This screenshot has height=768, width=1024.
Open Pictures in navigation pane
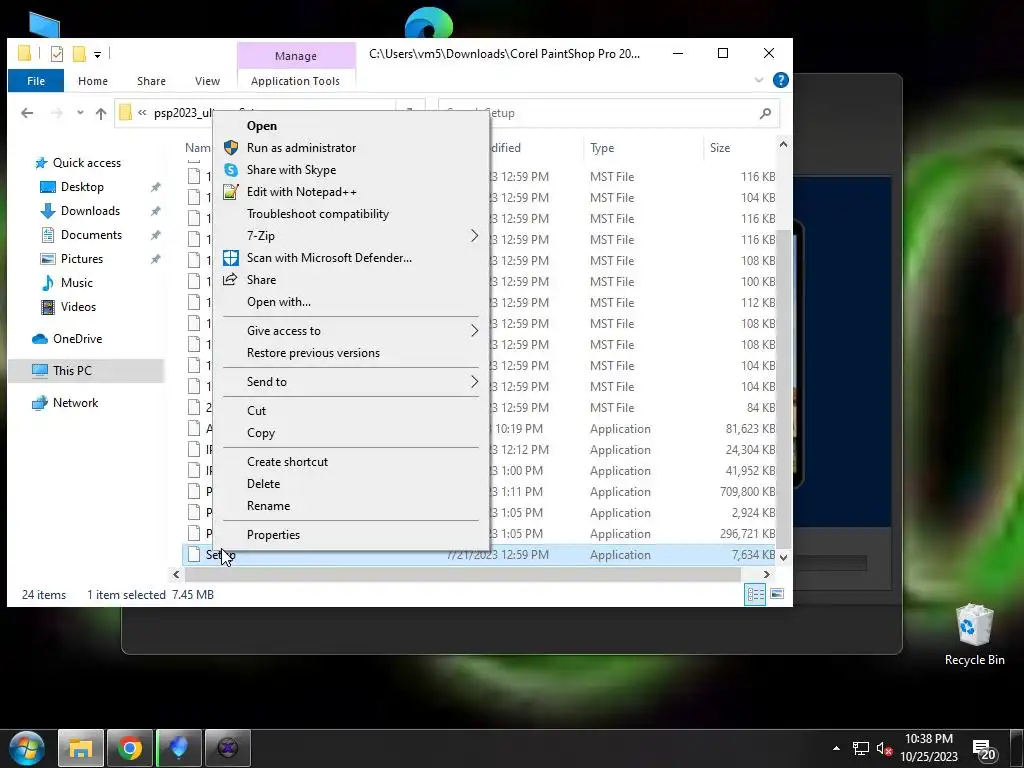[x=82, y=259]
